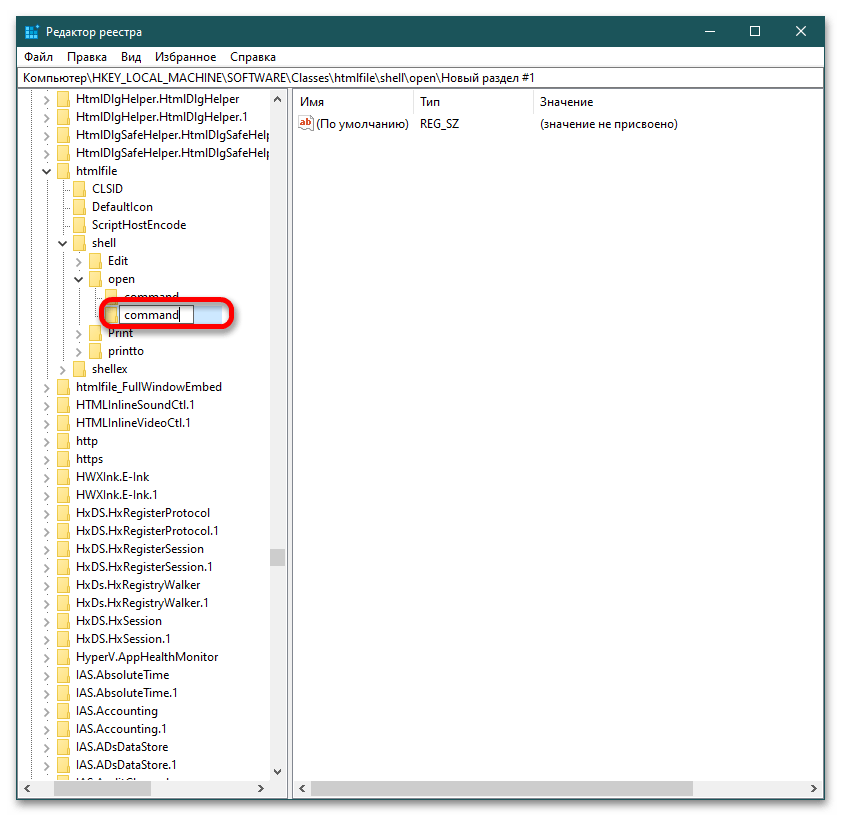
Task: Expand the printto key node
Action: click(x=78, y=351)
